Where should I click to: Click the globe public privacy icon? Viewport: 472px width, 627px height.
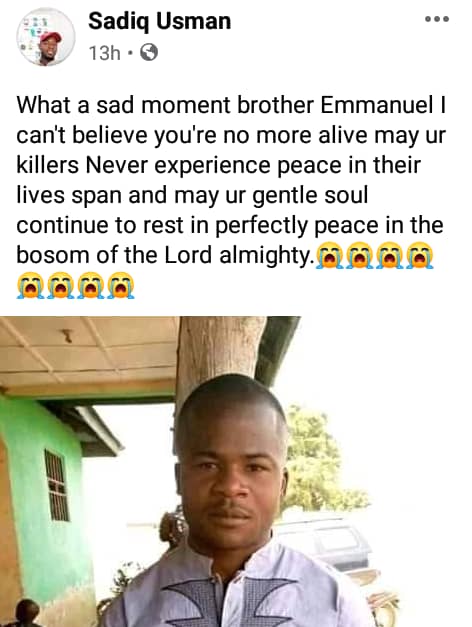tap(149, 52)
